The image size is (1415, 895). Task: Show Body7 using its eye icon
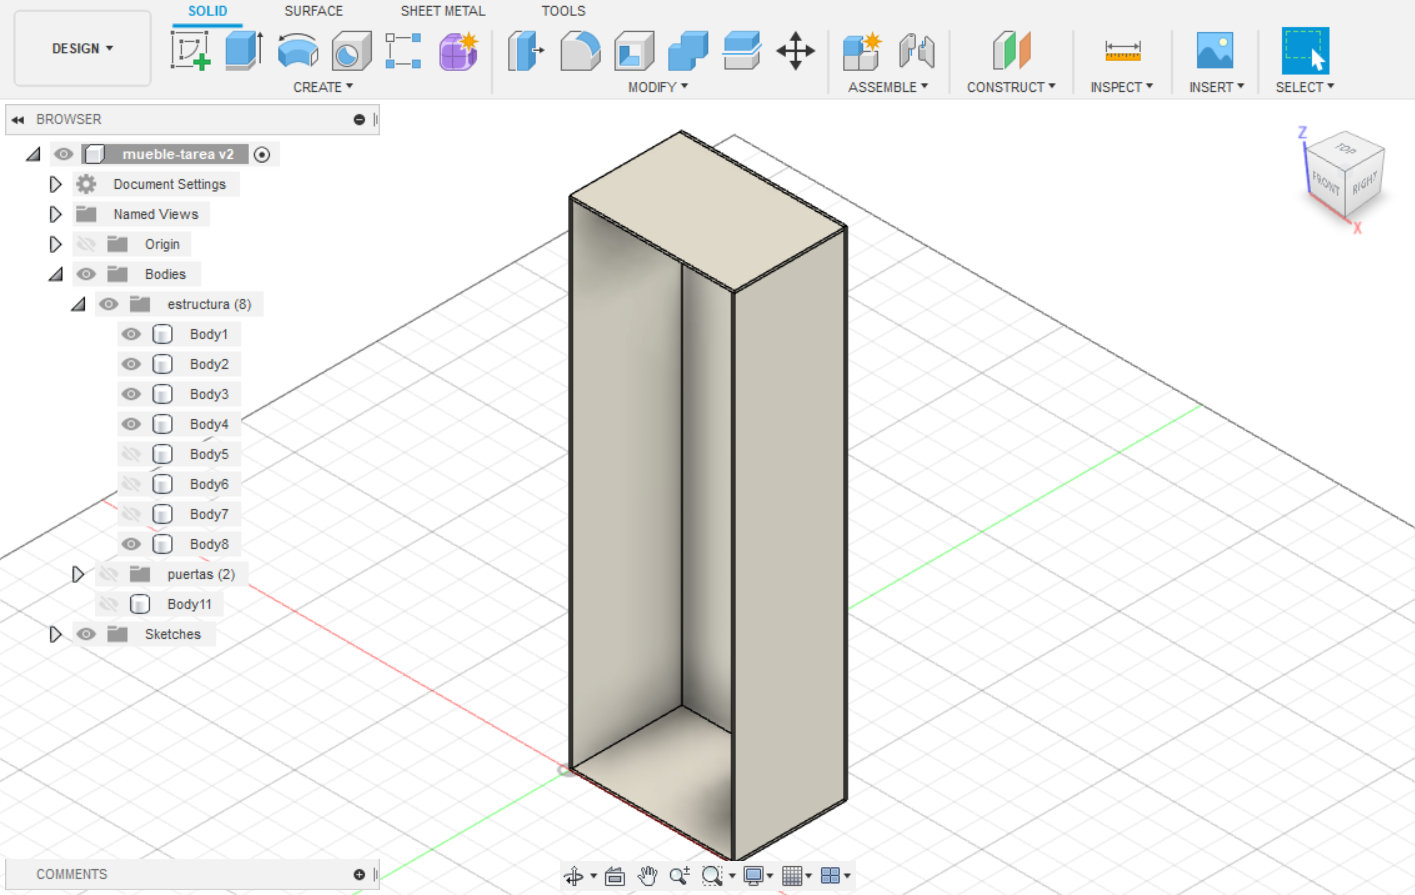click(x=131, y=514)
